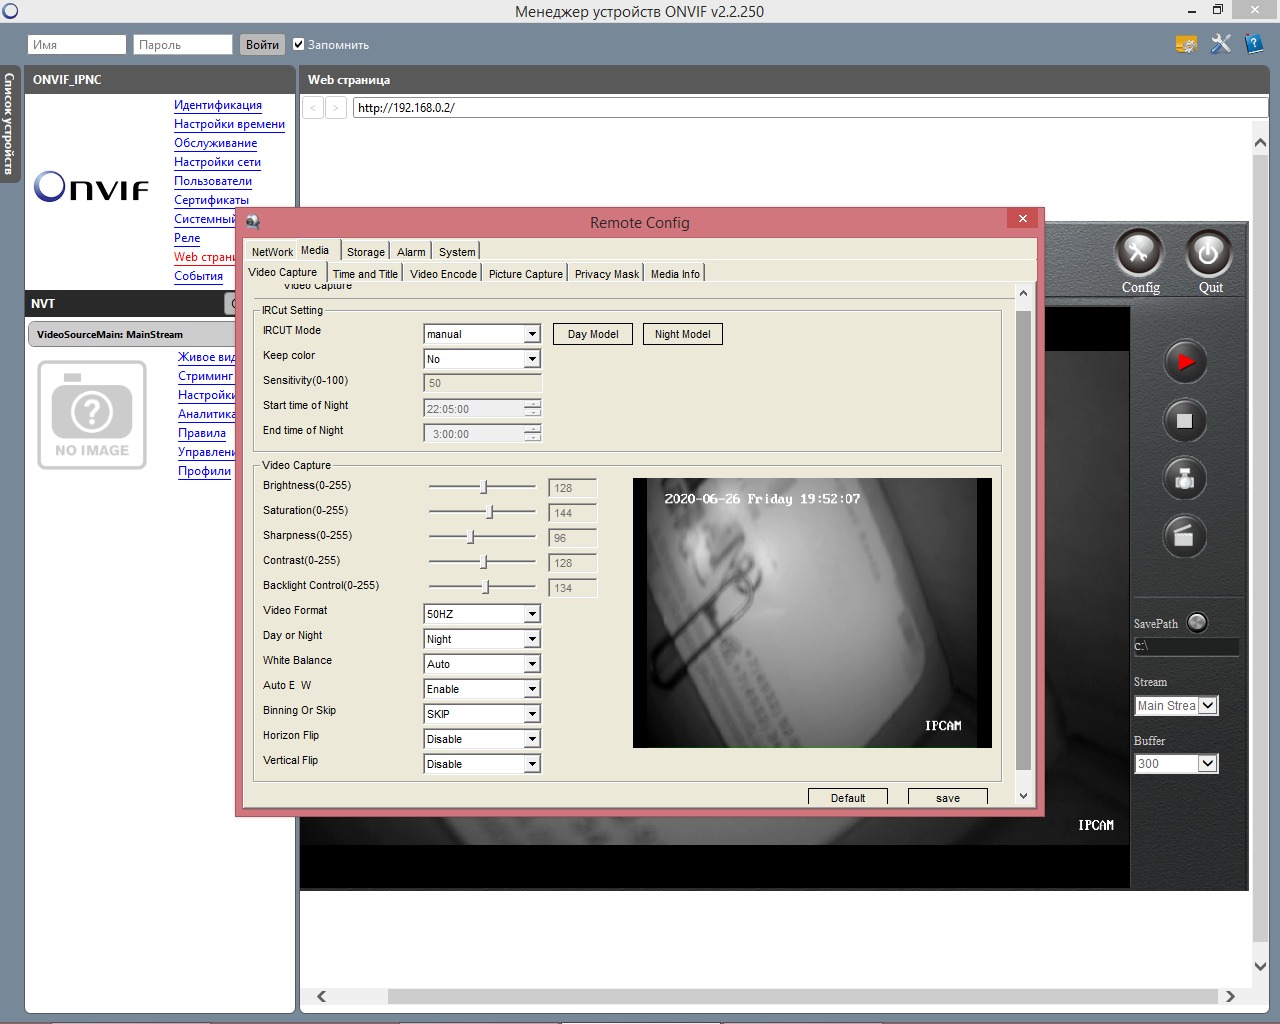Screen dimensions: 1280x1024
Task: Open the tools icon in top toolbar
Action: (x=1220, y=44)
